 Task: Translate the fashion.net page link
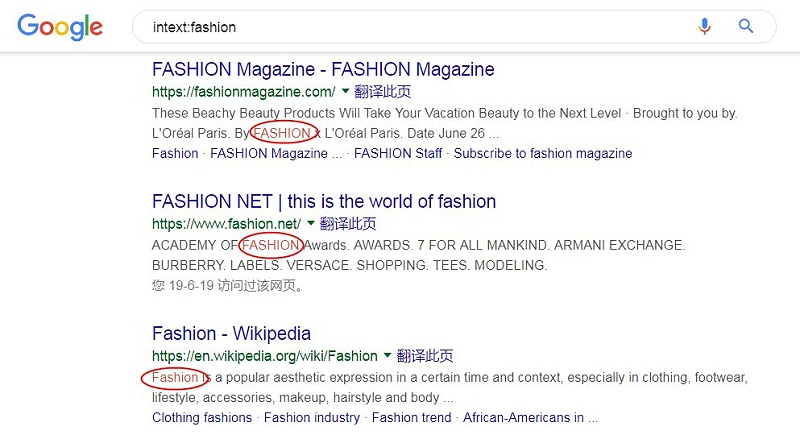pos(348,224)
